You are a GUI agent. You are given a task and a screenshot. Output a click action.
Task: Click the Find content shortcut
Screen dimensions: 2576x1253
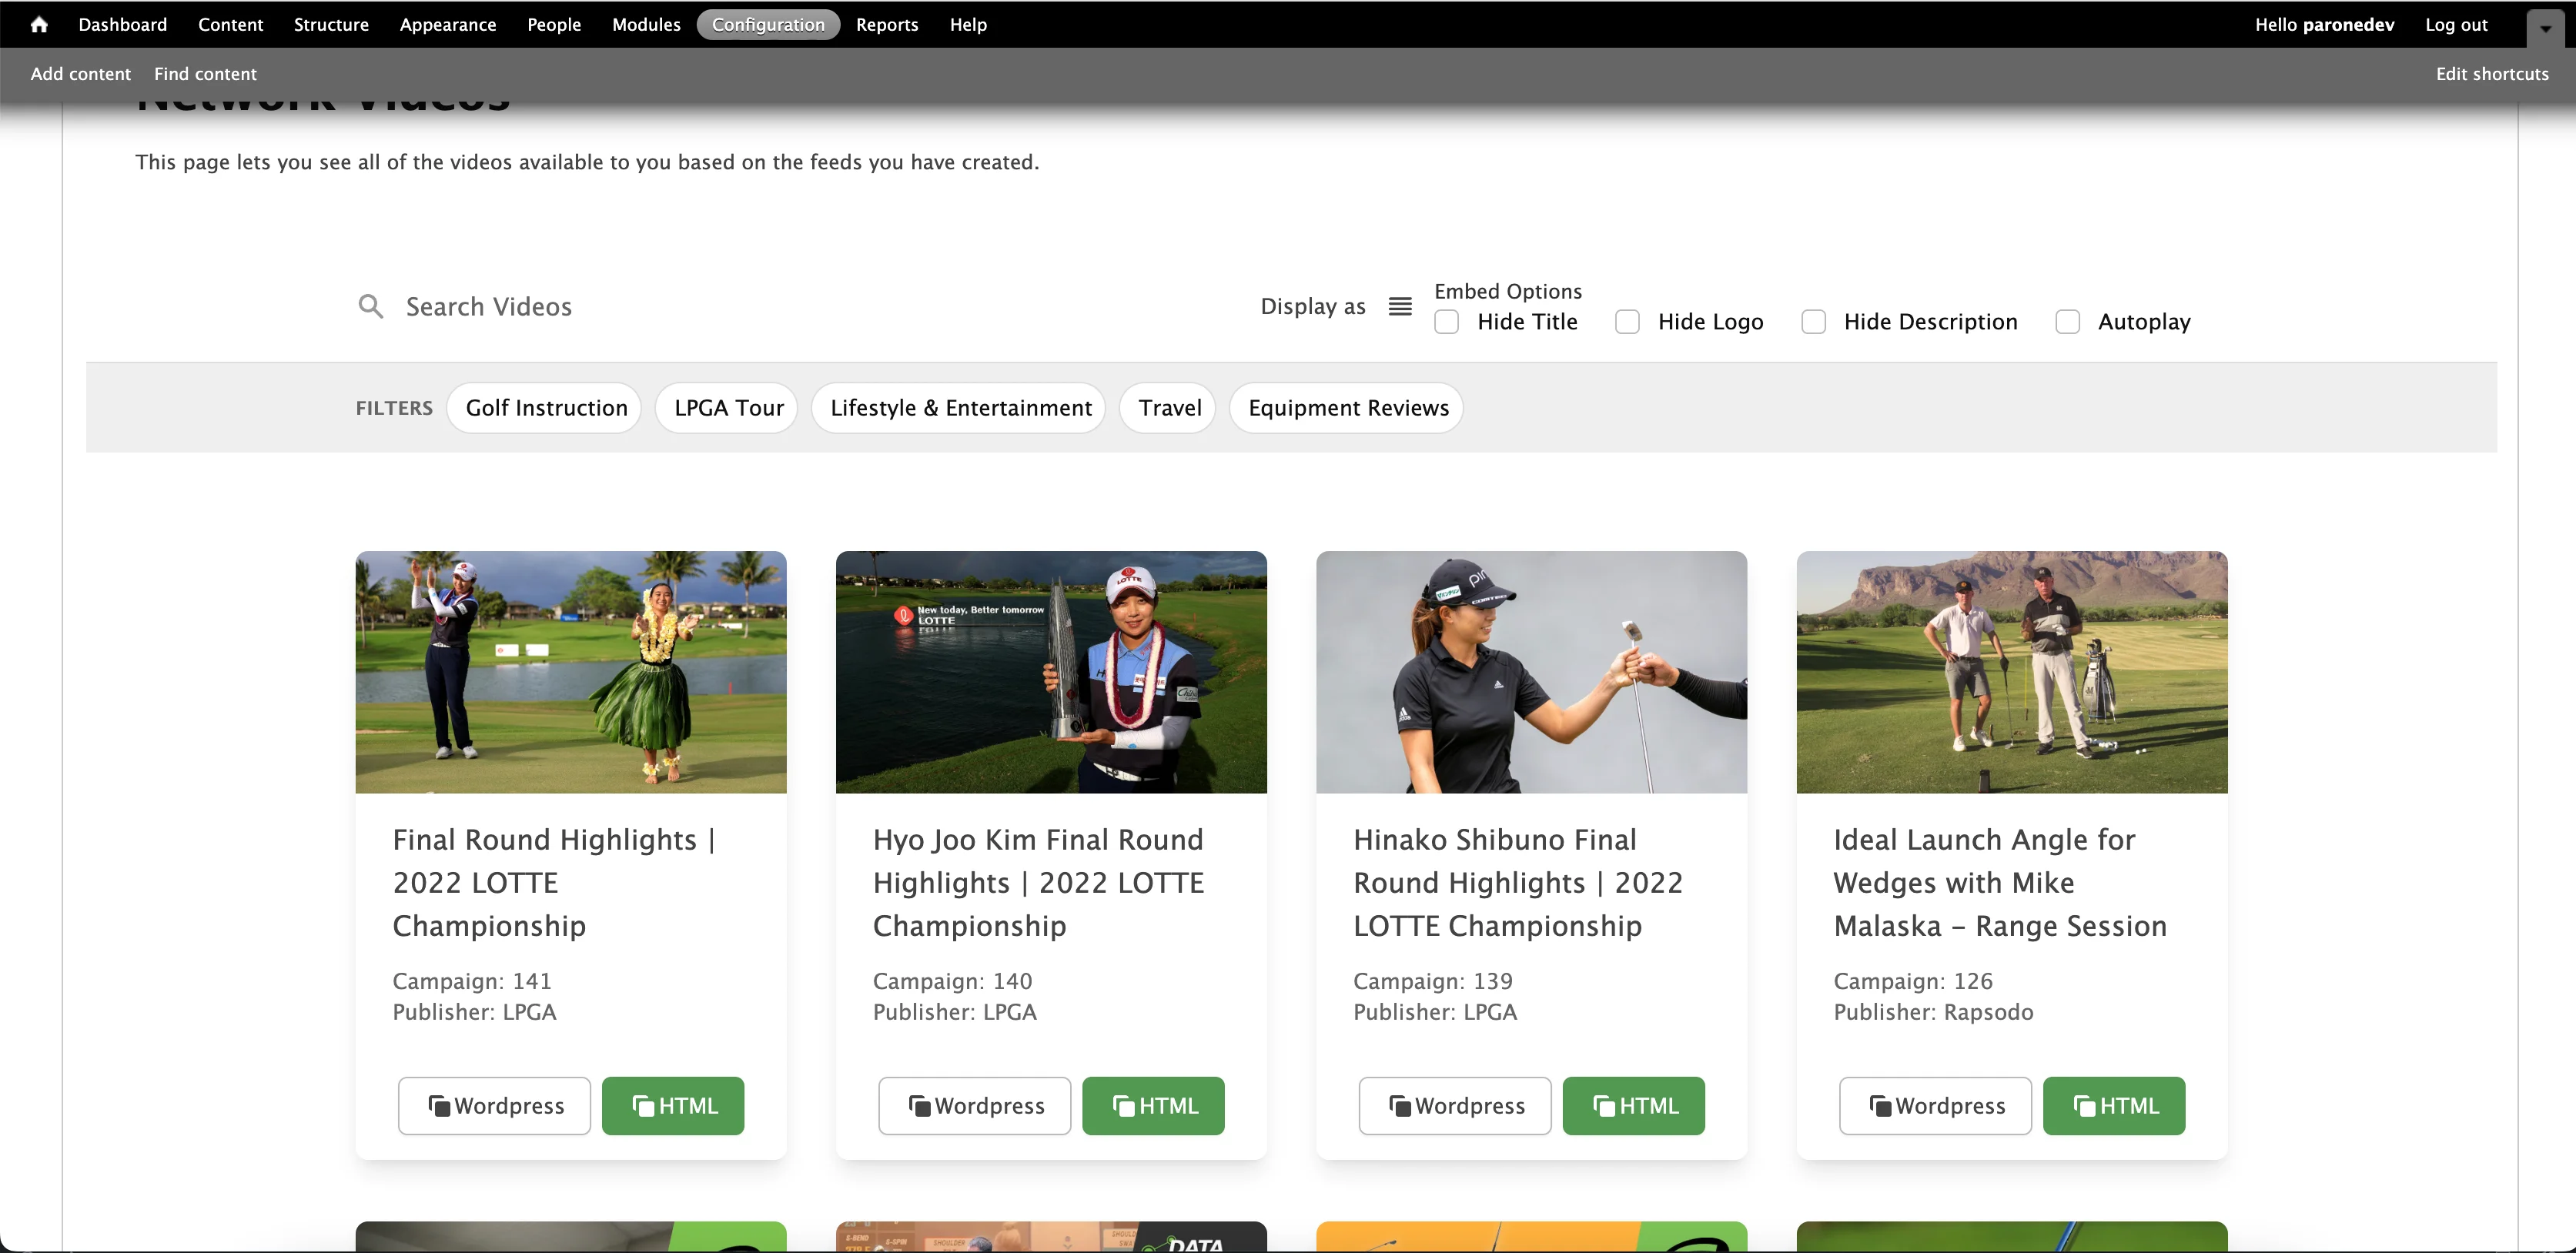[x=205, y=74]
